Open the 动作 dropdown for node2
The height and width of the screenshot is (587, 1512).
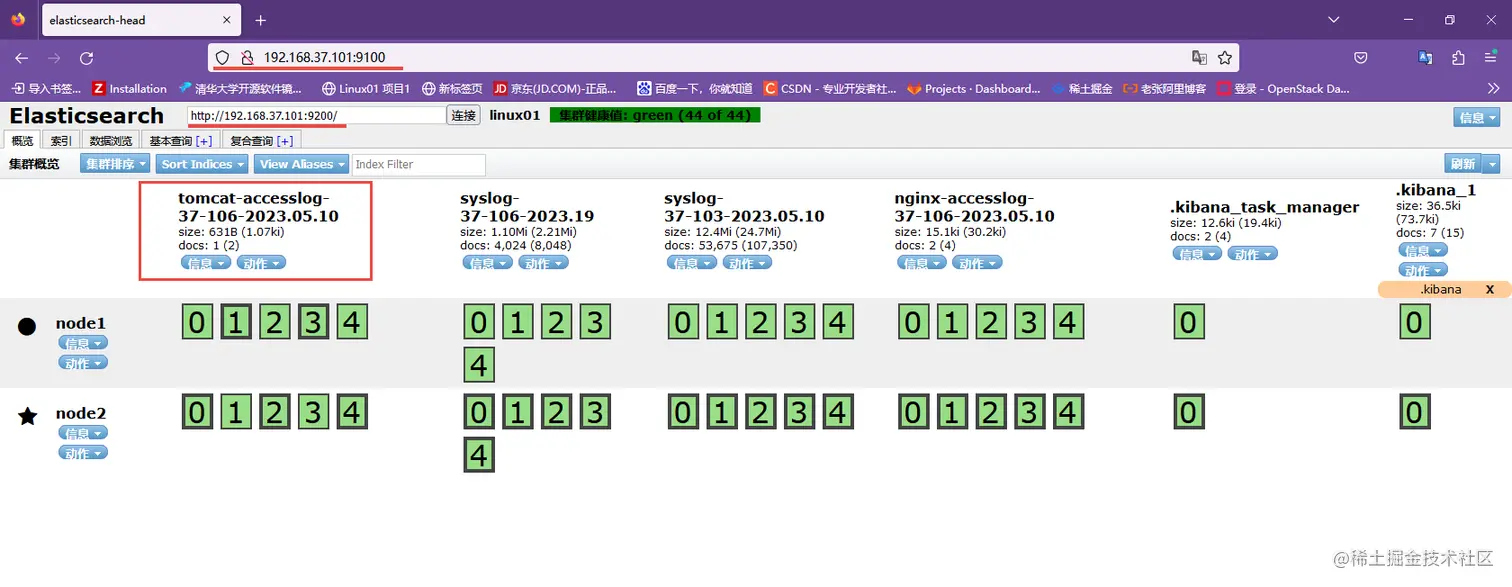coord(83,453)
